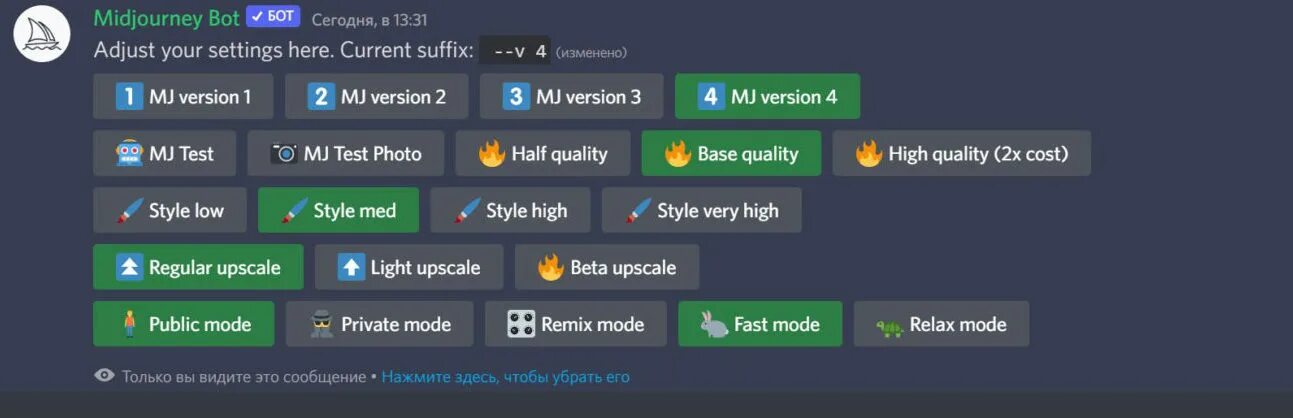The image size is (1293, 418).
Task: Choose Half quality setting
Action: click(x=543, y=153)
